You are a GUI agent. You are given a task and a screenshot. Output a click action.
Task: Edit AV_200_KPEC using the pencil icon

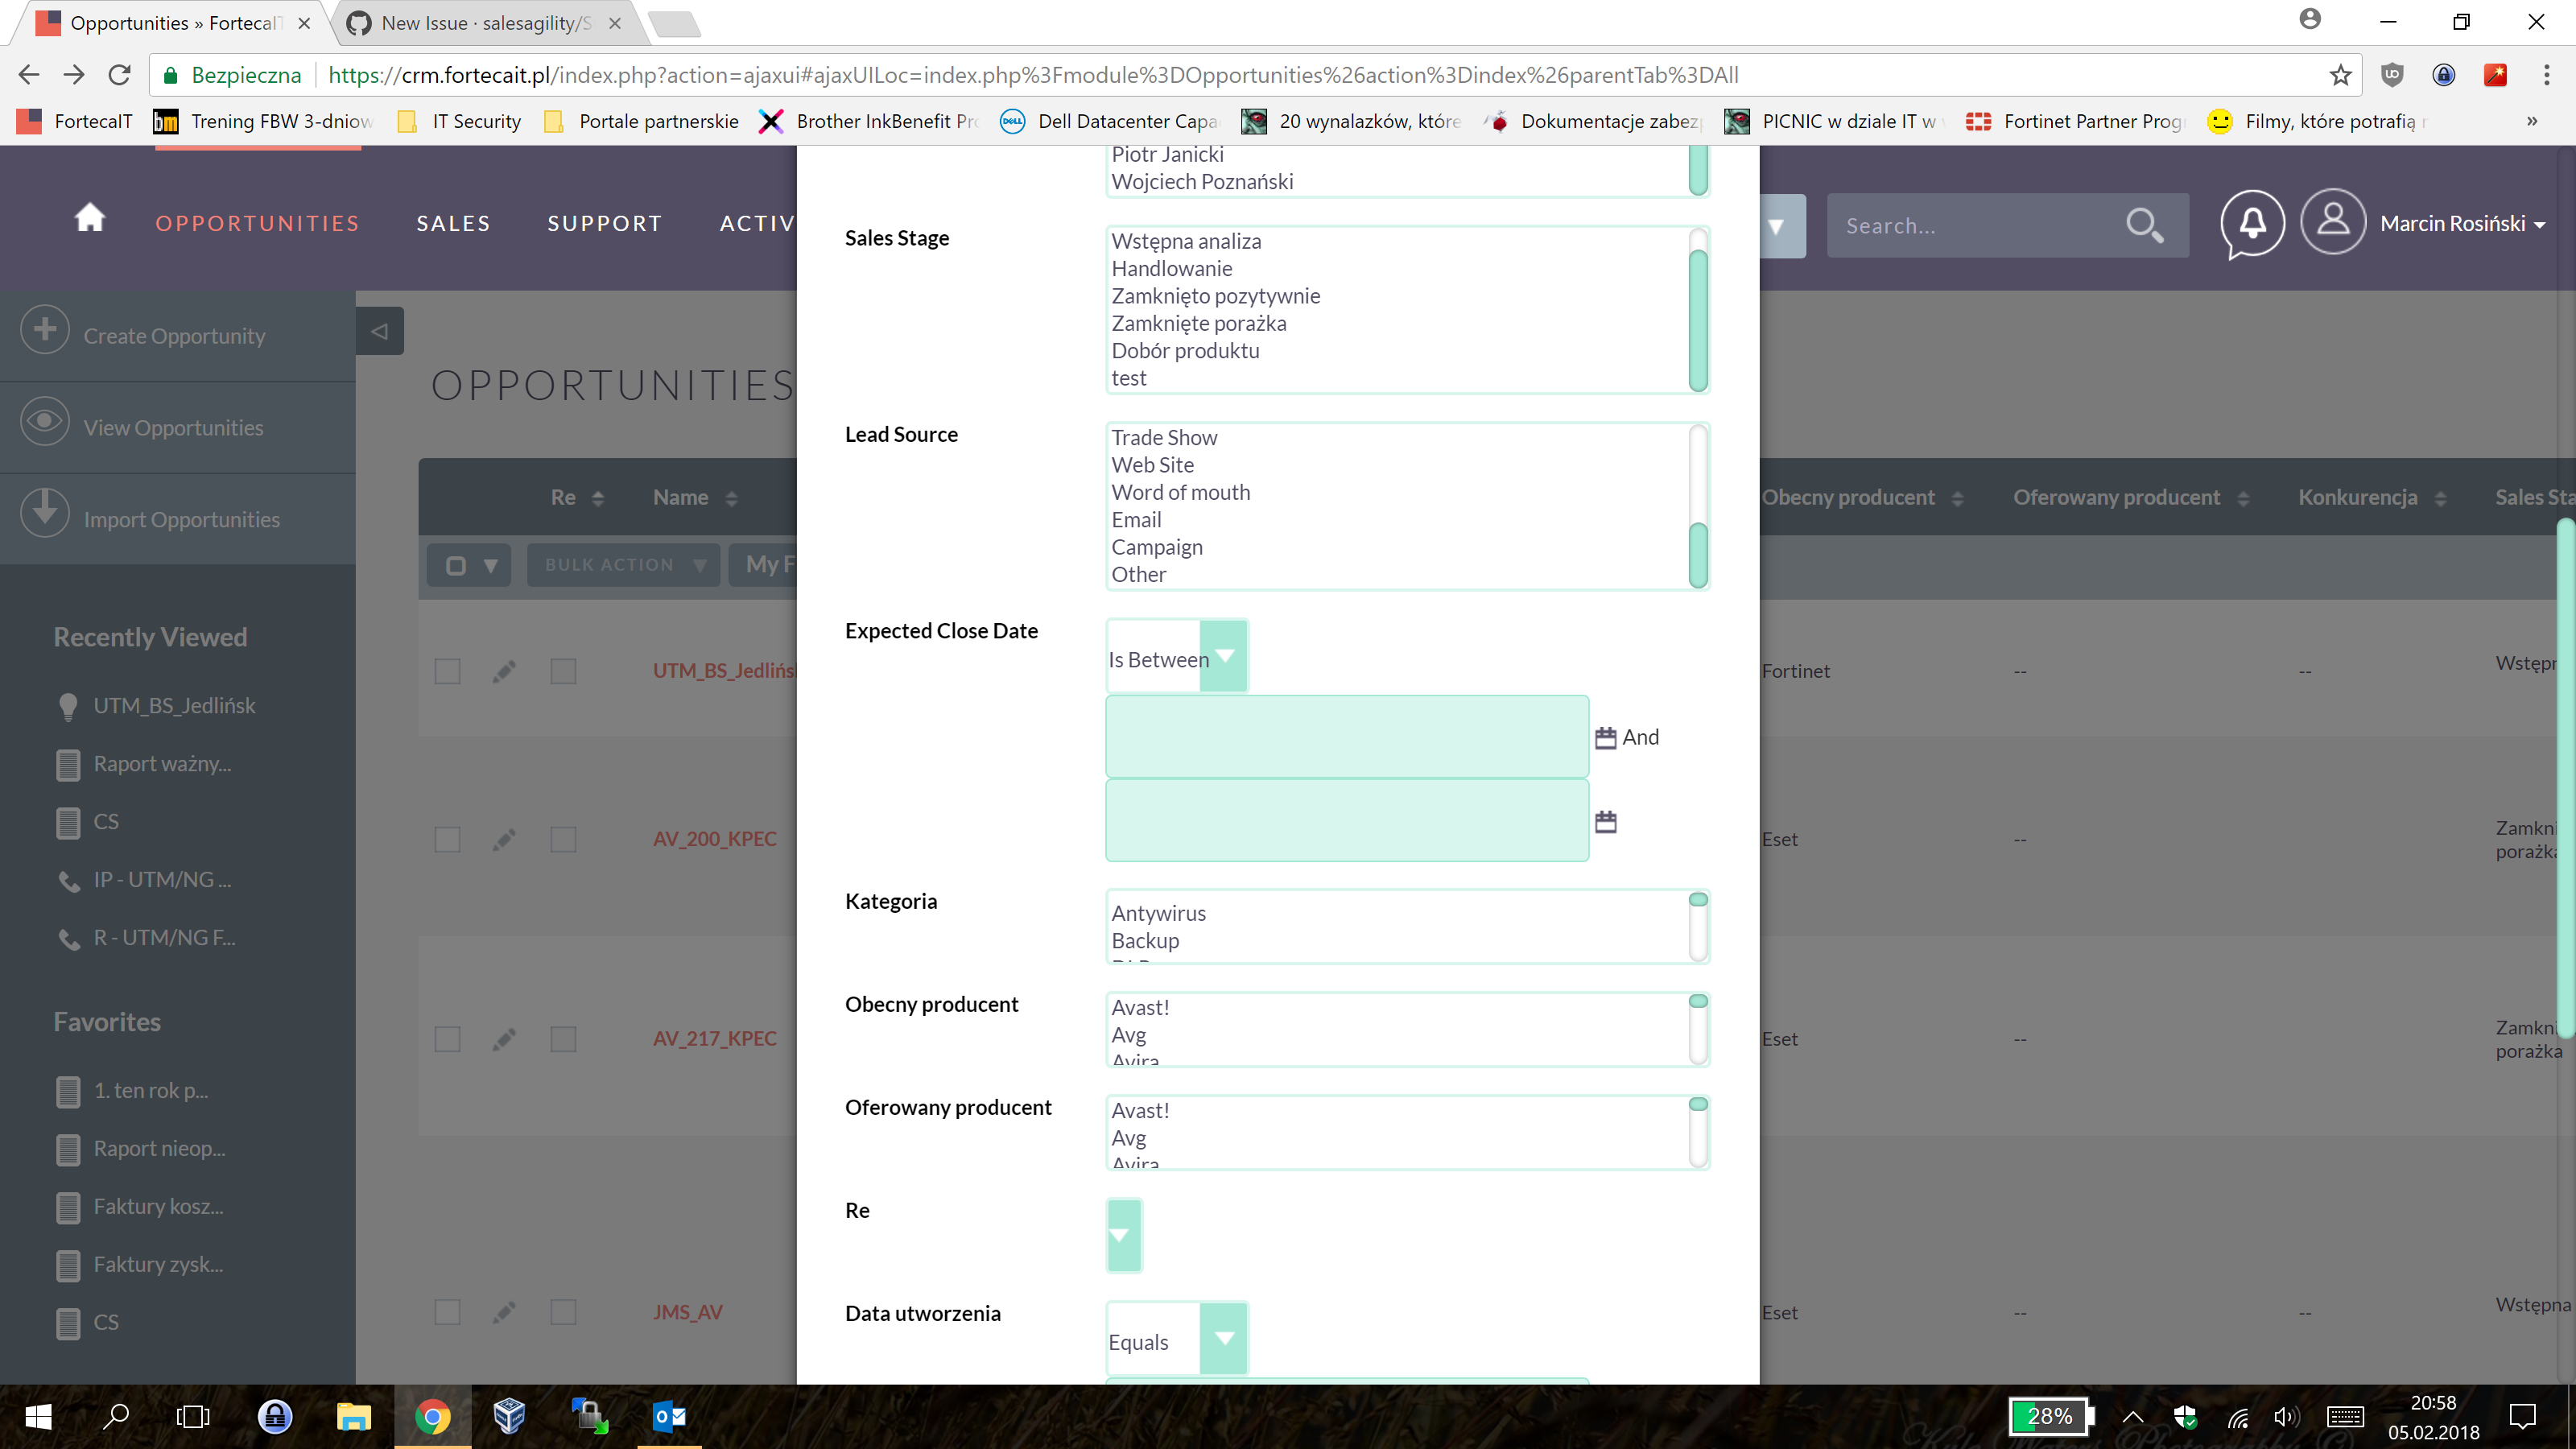click(505, 840)
